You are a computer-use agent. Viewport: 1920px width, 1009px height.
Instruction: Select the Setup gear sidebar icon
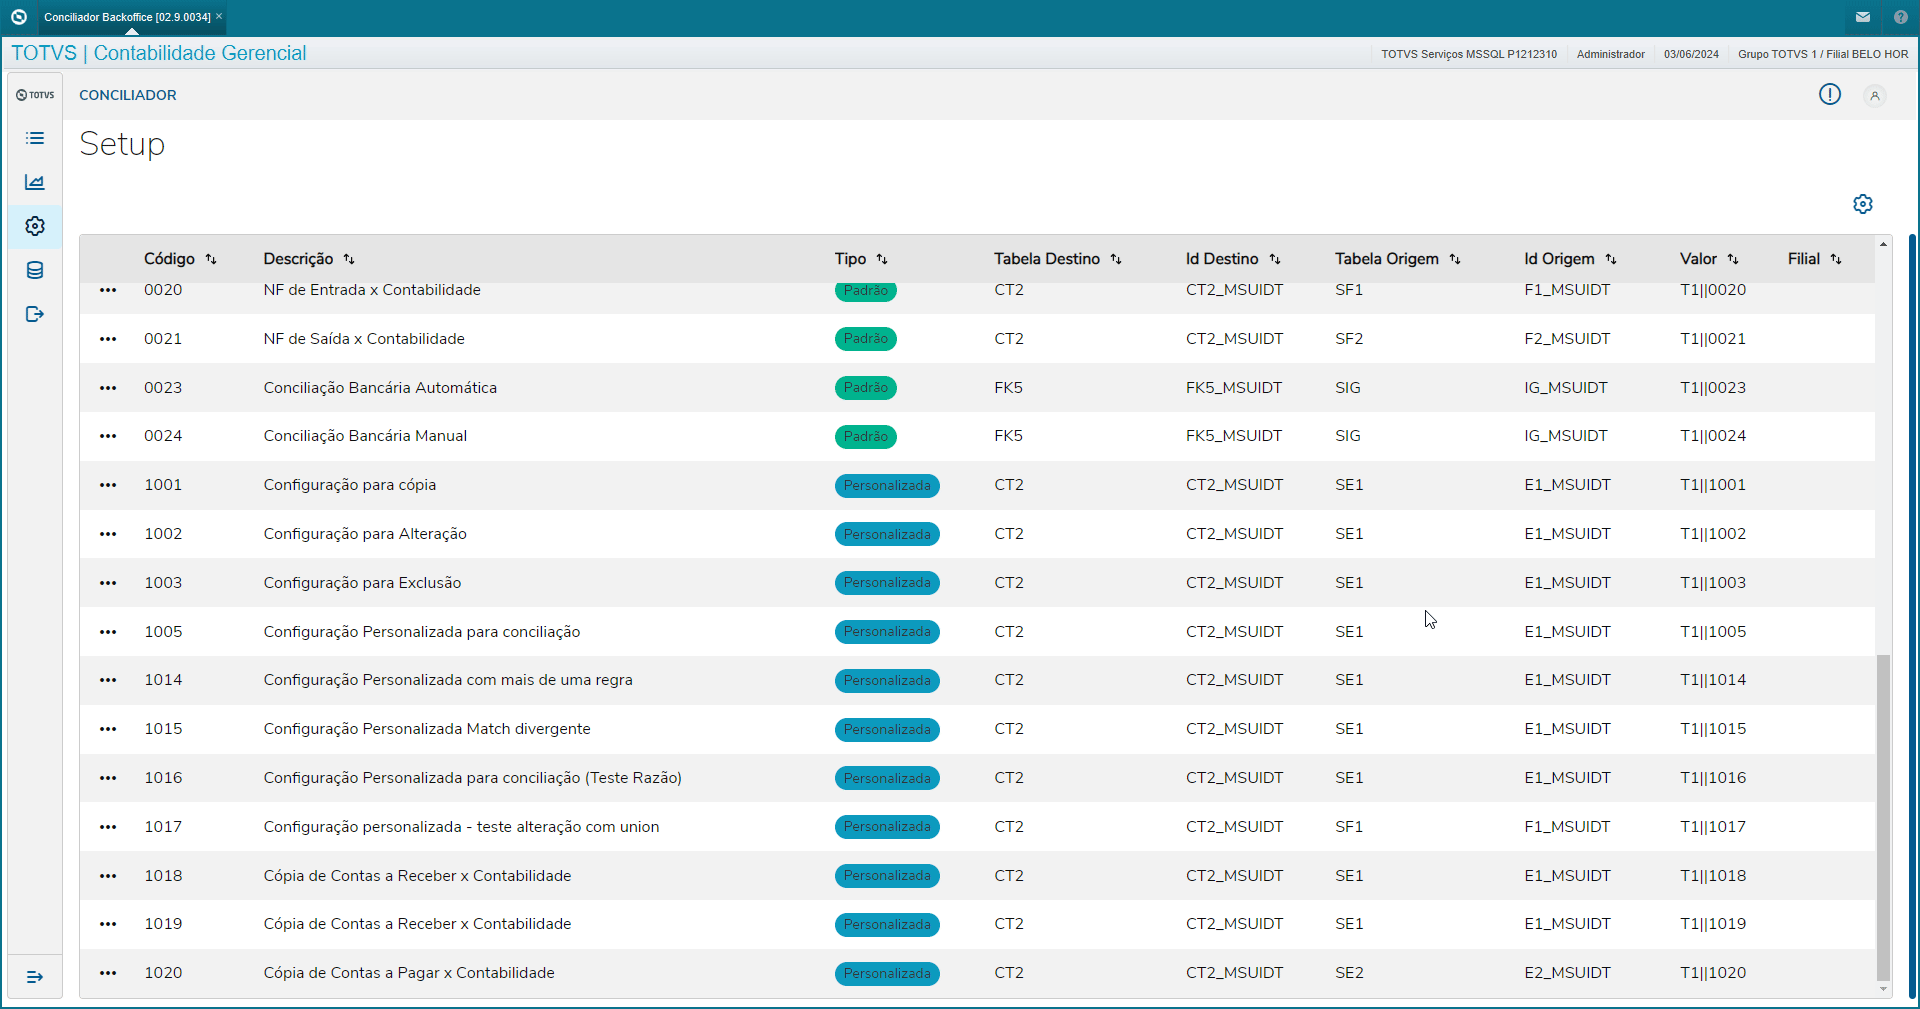pos(35,226)
